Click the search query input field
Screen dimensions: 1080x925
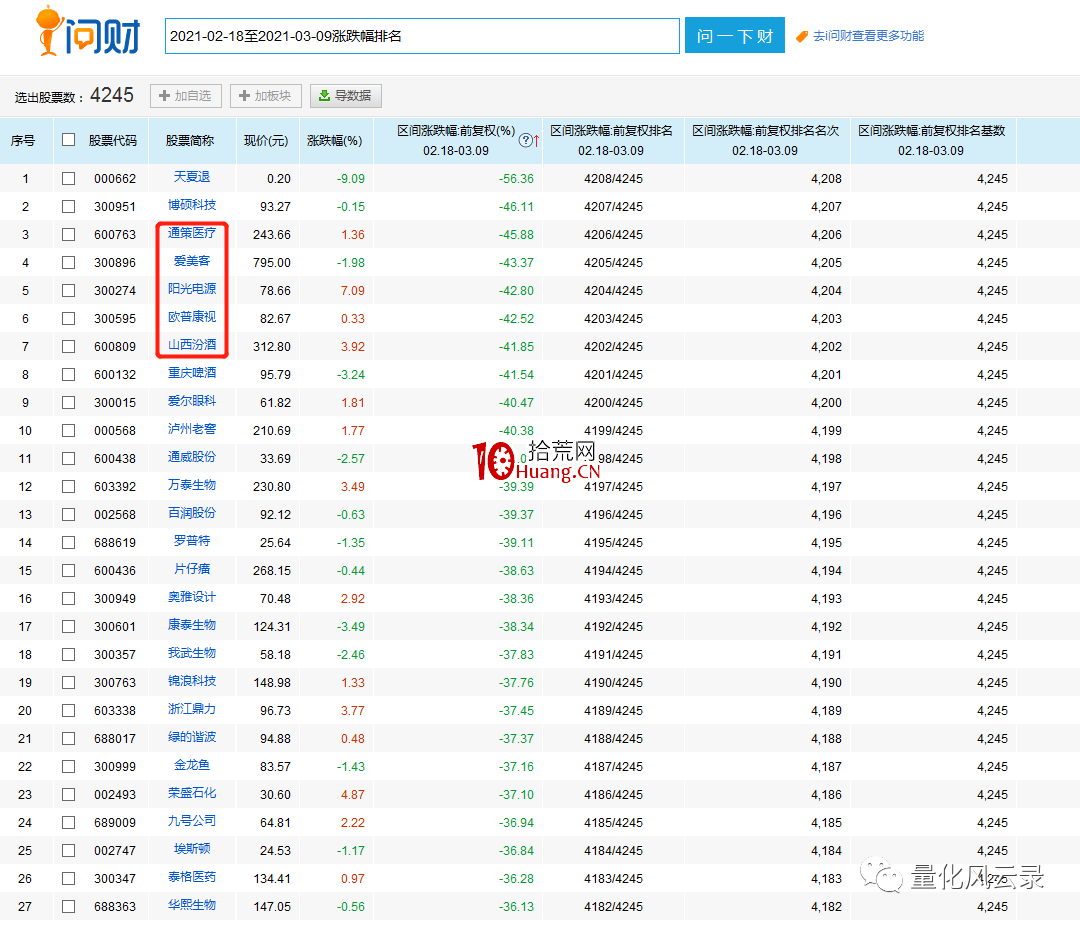[422, 36]
